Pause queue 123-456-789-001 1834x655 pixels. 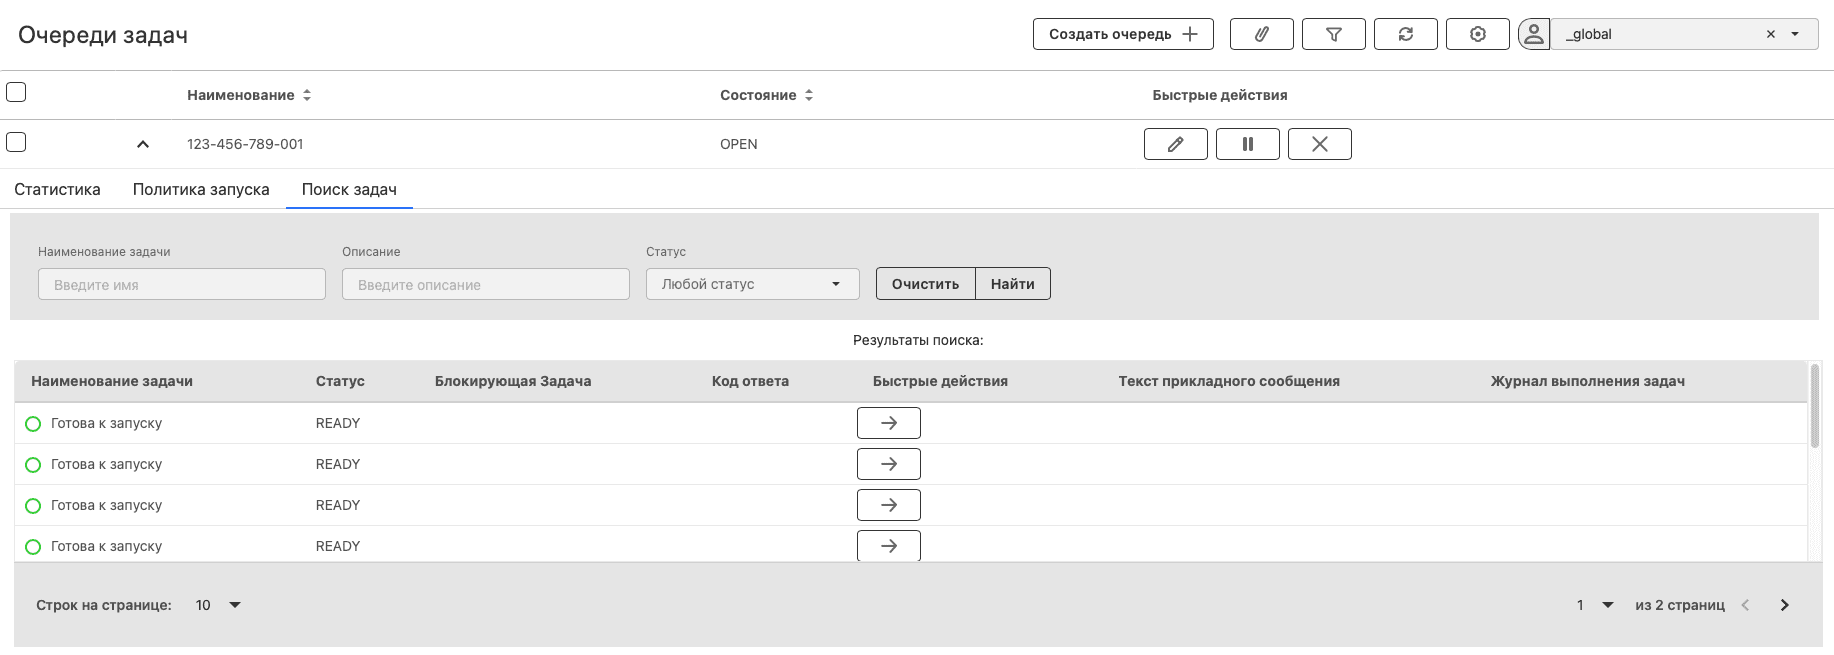tap(1247, 144)
